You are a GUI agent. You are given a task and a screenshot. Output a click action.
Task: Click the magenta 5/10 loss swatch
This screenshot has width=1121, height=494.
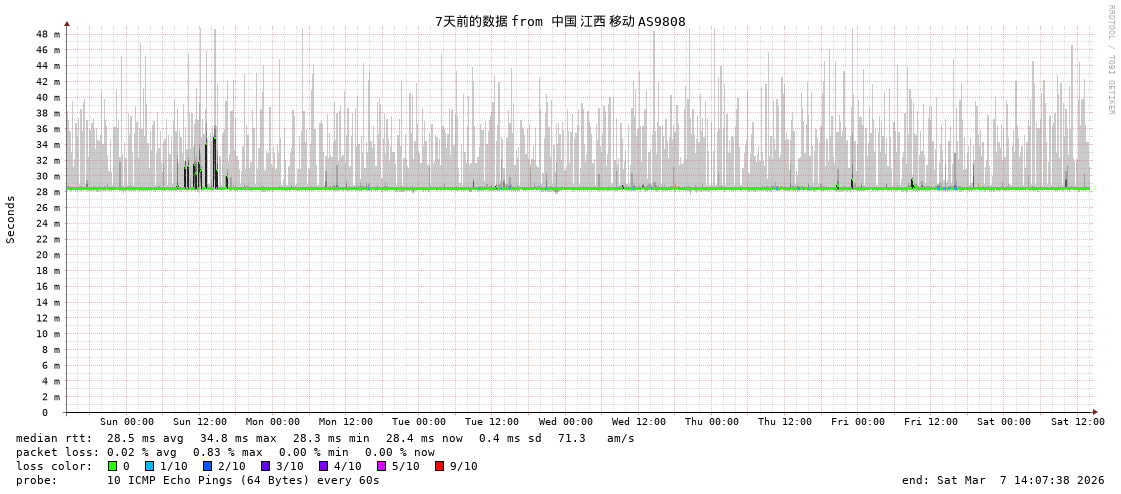coord(382,466)
